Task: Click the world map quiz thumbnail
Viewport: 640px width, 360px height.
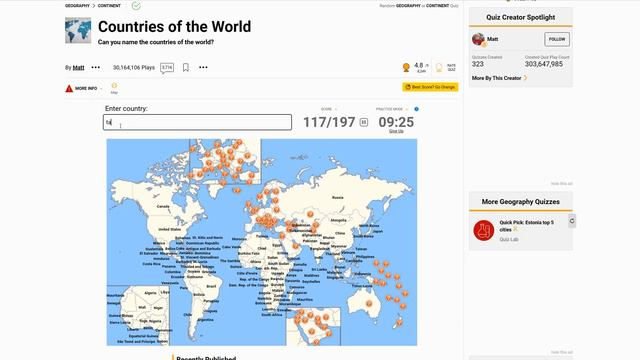Action: pyautogui.click(x=78, y=30)
